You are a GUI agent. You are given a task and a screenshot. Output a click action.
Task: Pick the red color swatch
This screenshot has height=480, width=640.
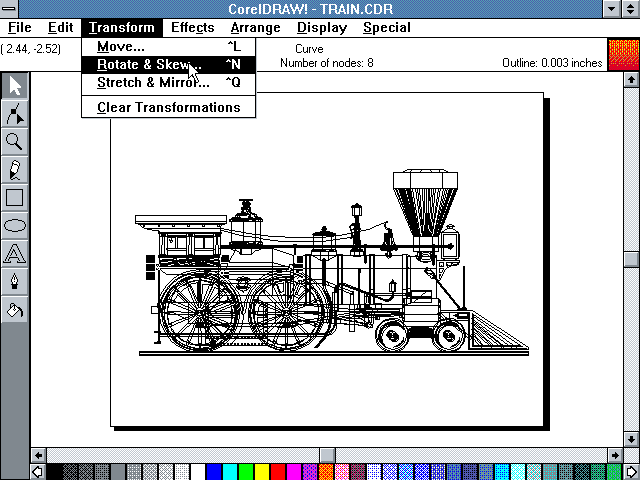(x=278, y=472)
